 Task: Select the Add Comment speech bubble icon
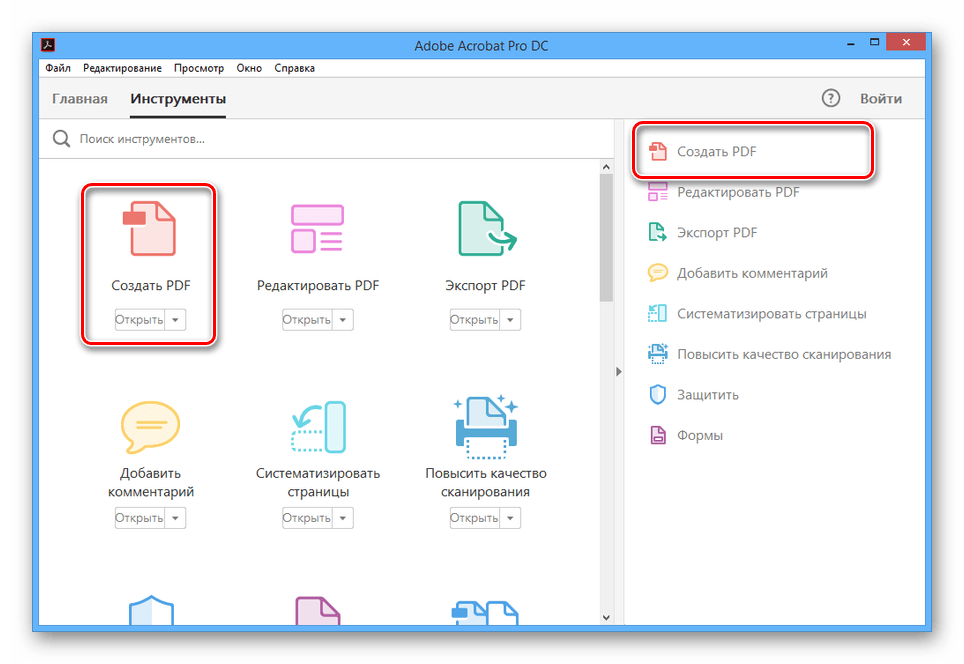point(150,428)
